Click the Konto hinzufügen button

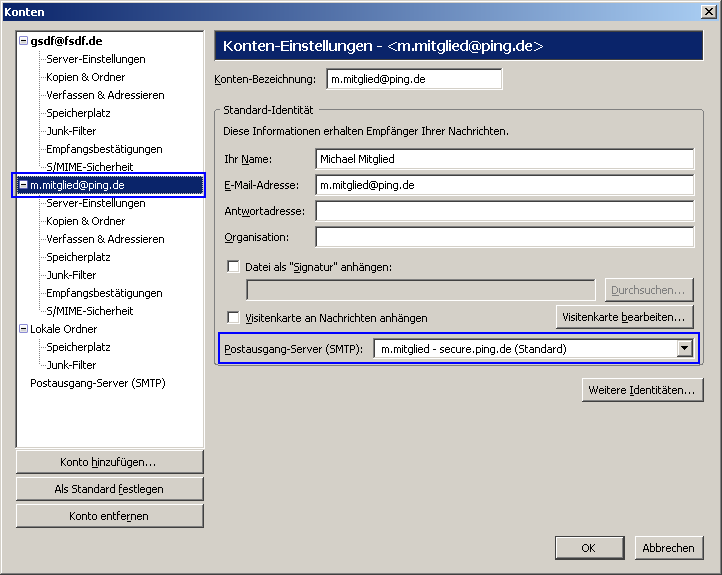109,462
